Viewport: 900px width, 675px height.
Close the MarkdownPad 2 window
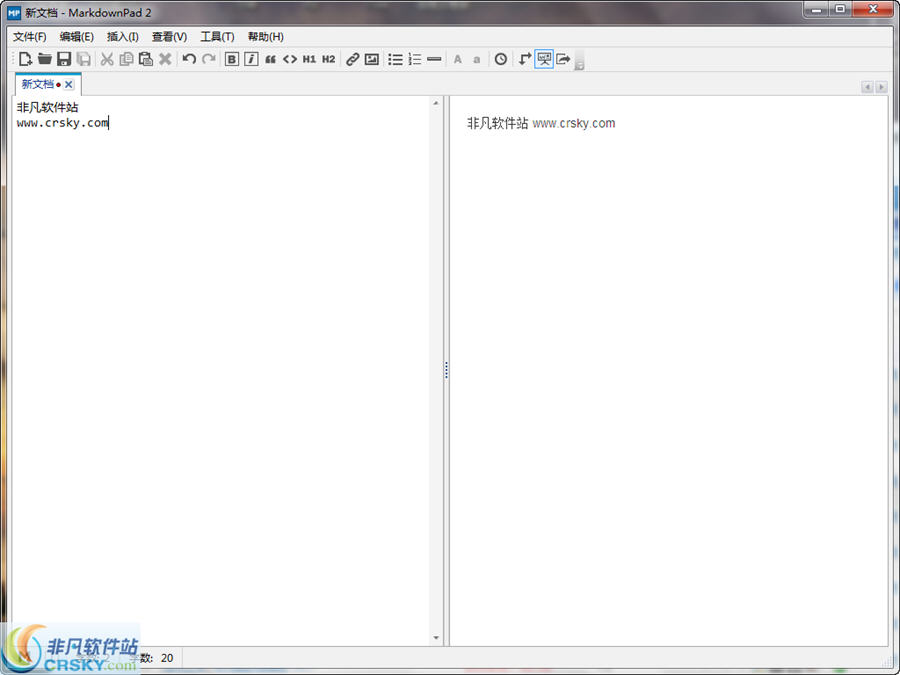click(x=873, y=9)
